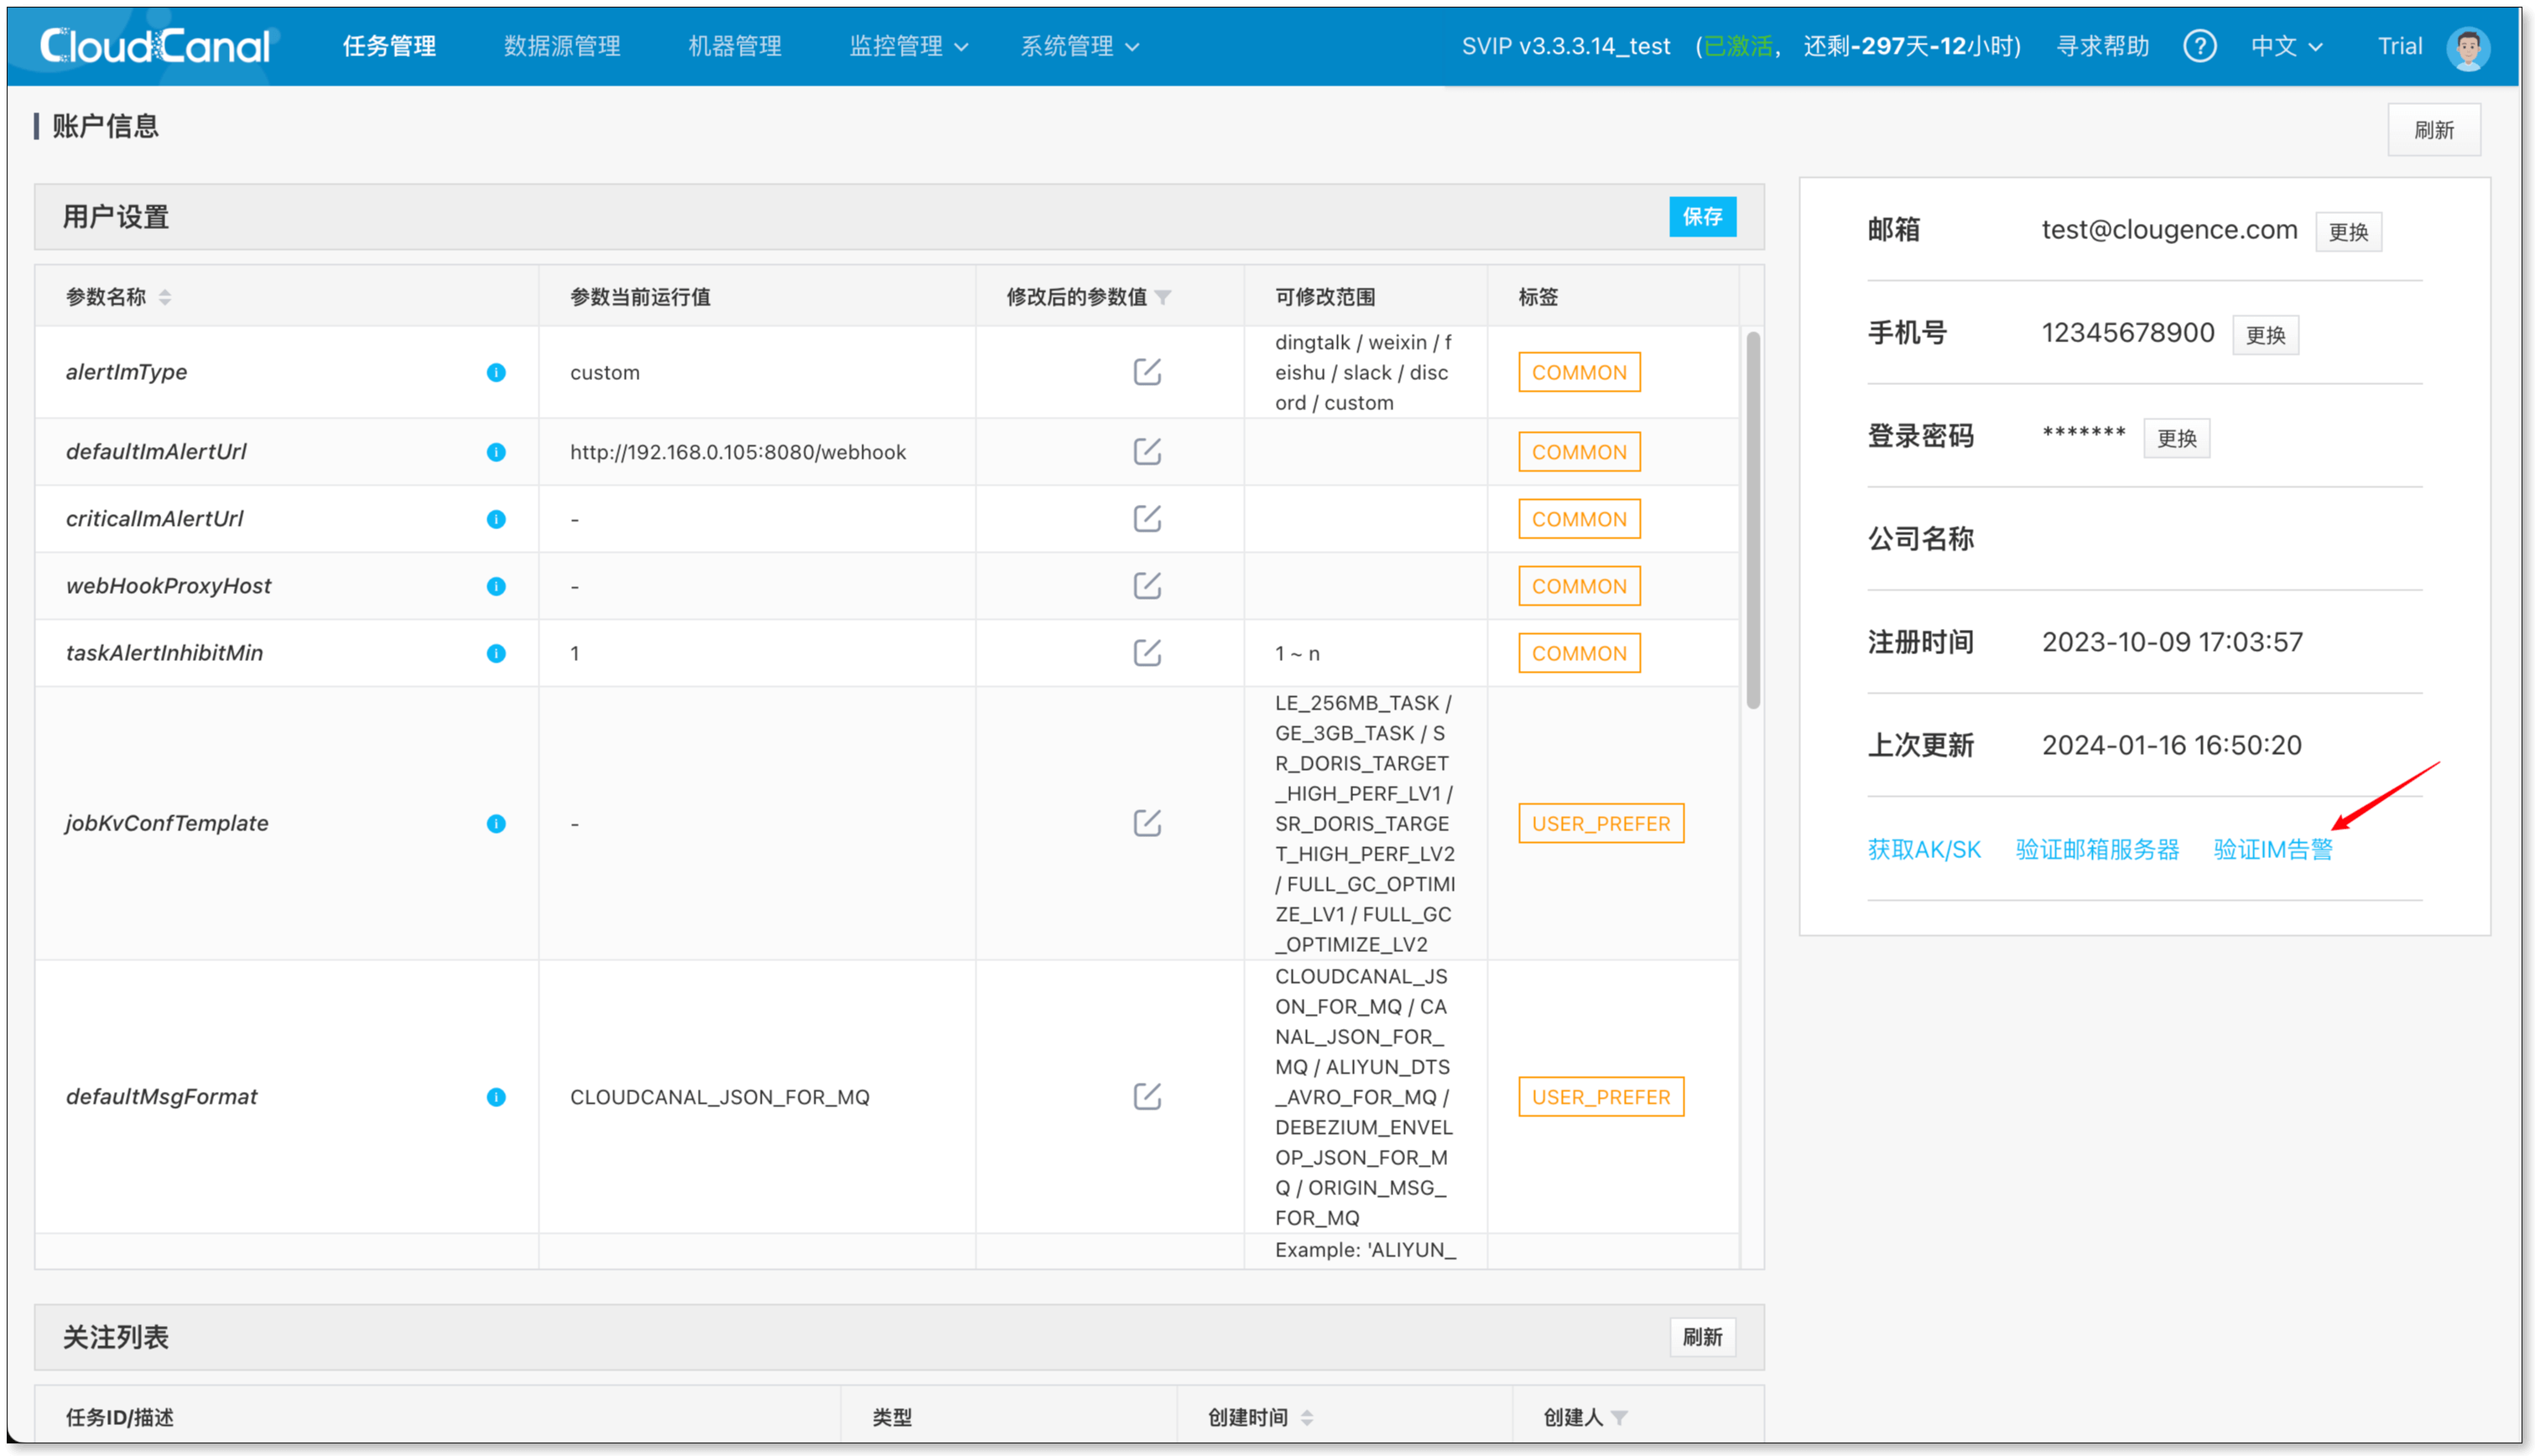
Task: Edit the defaultMsgFormat parameter value
Action: point(1147,1096)
